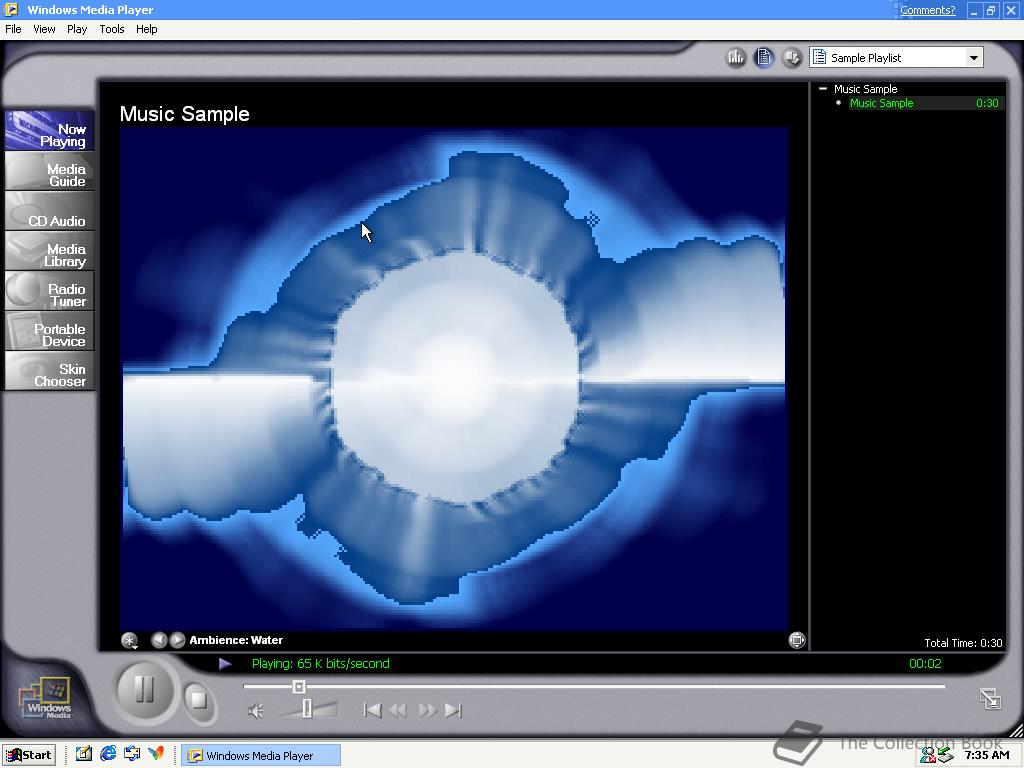The width and height of the screenshot is (1024, 768).
Task: Open Portable Device section
Action: [x=50, y=332]
